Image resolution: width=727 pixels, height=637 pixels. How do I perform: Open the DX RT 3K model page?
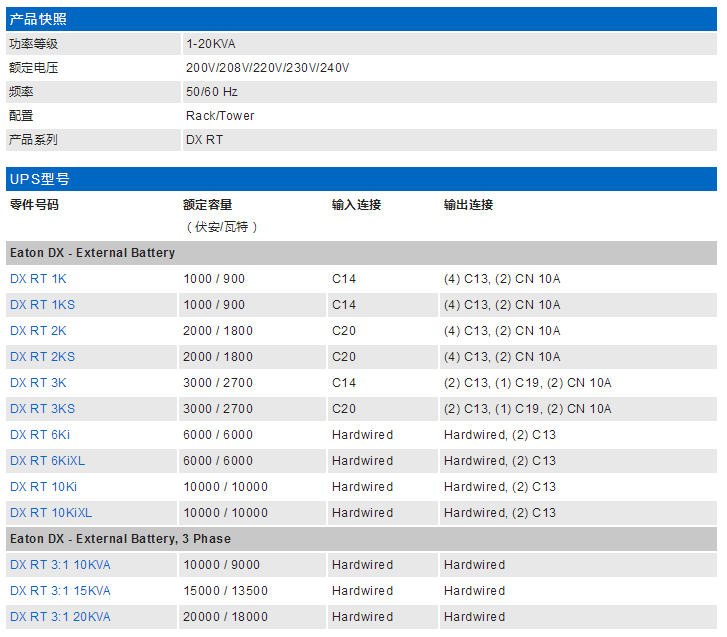click(38, 383)
